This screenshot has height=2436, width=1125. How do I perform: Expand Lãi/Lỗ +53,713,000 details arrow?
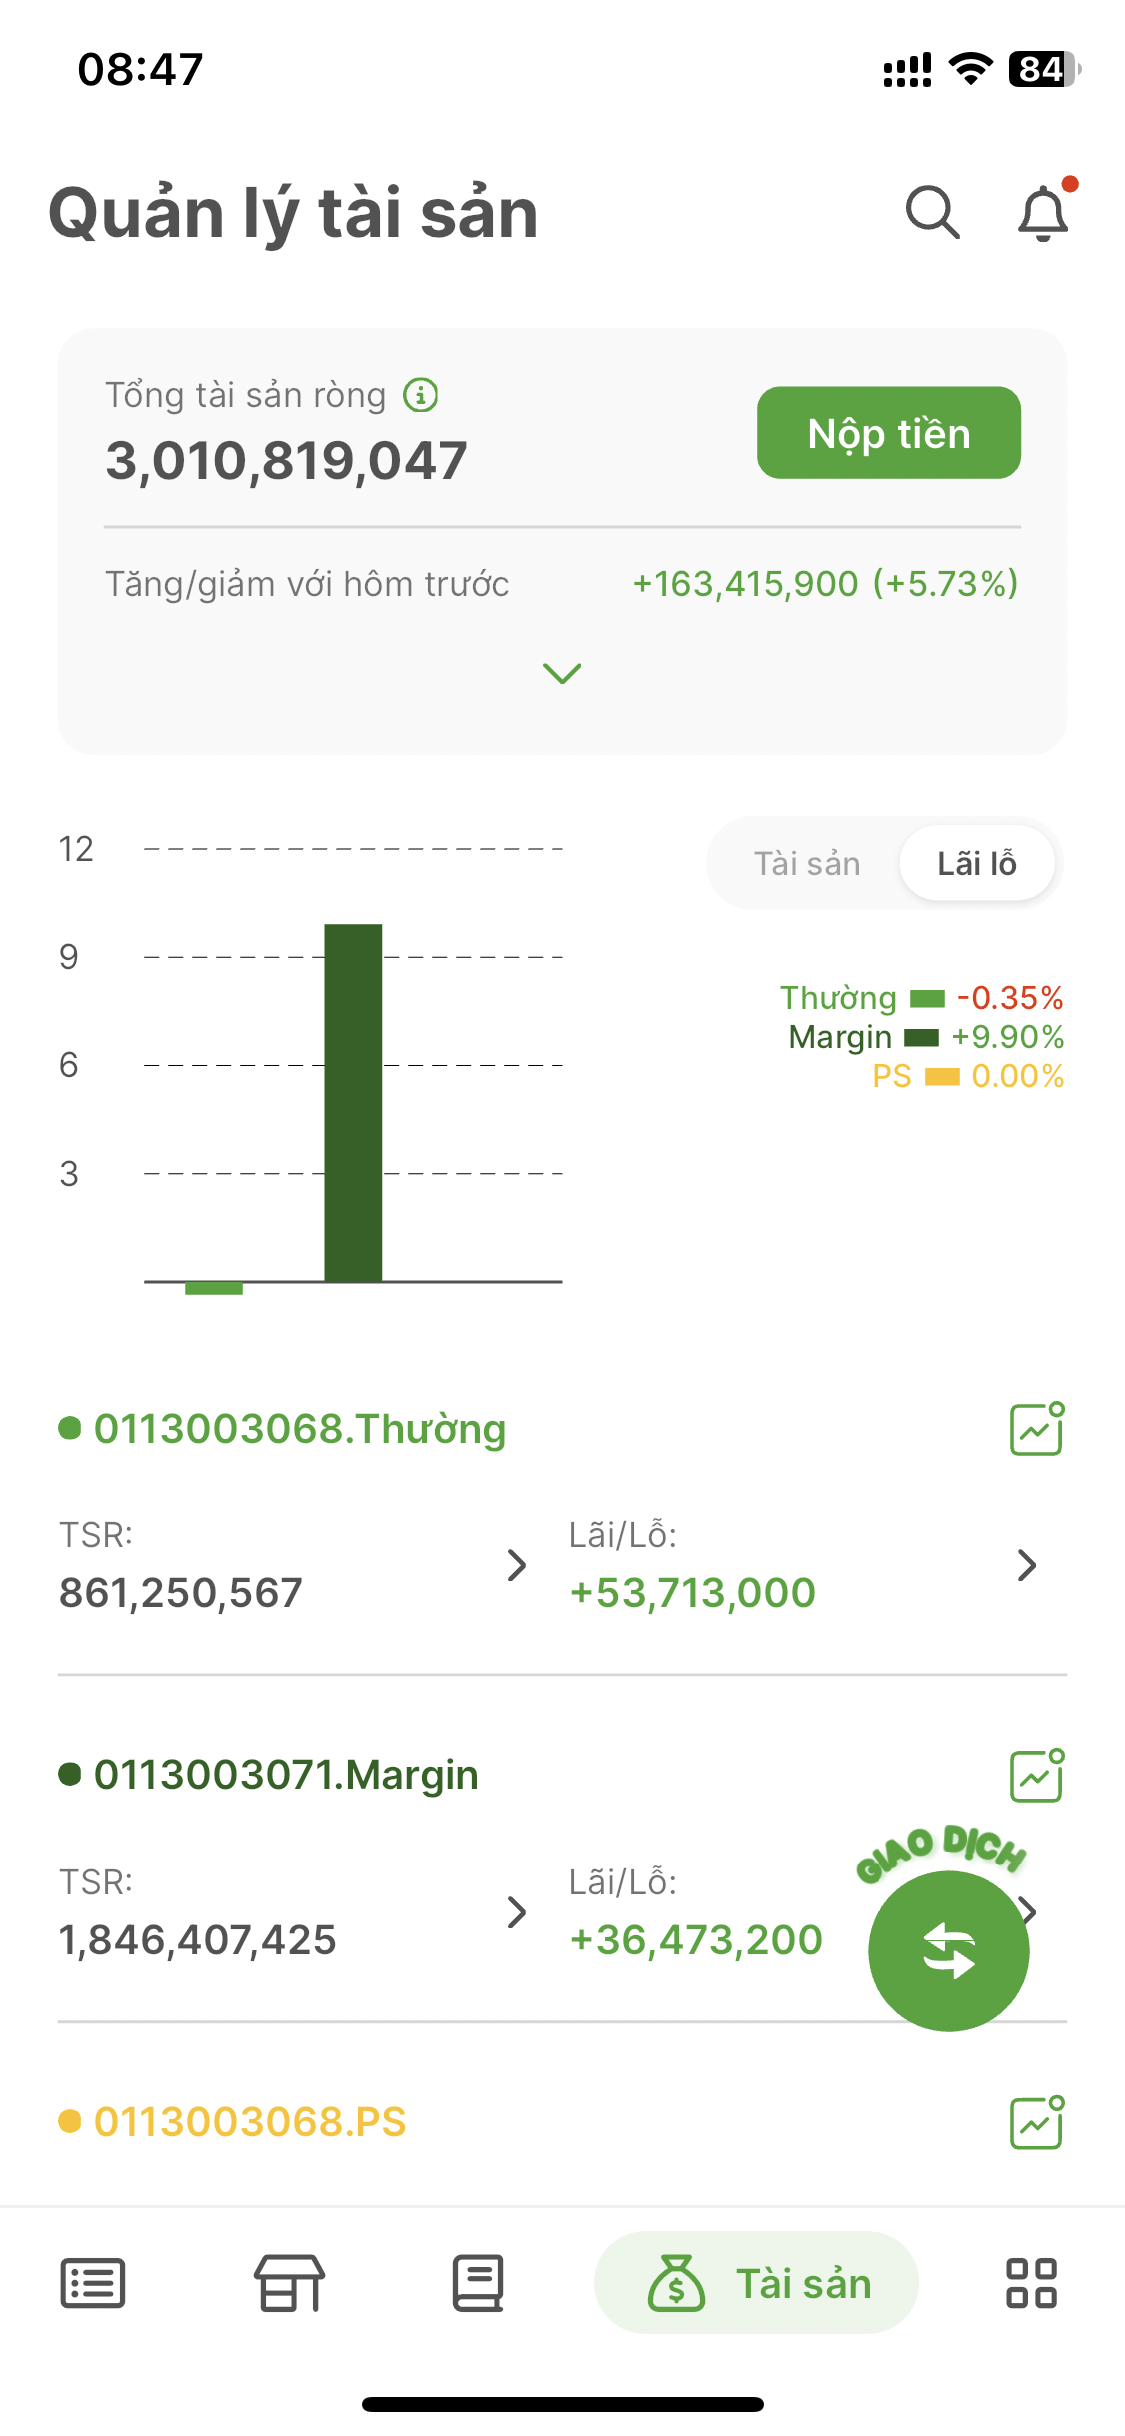point(1026,1565)
